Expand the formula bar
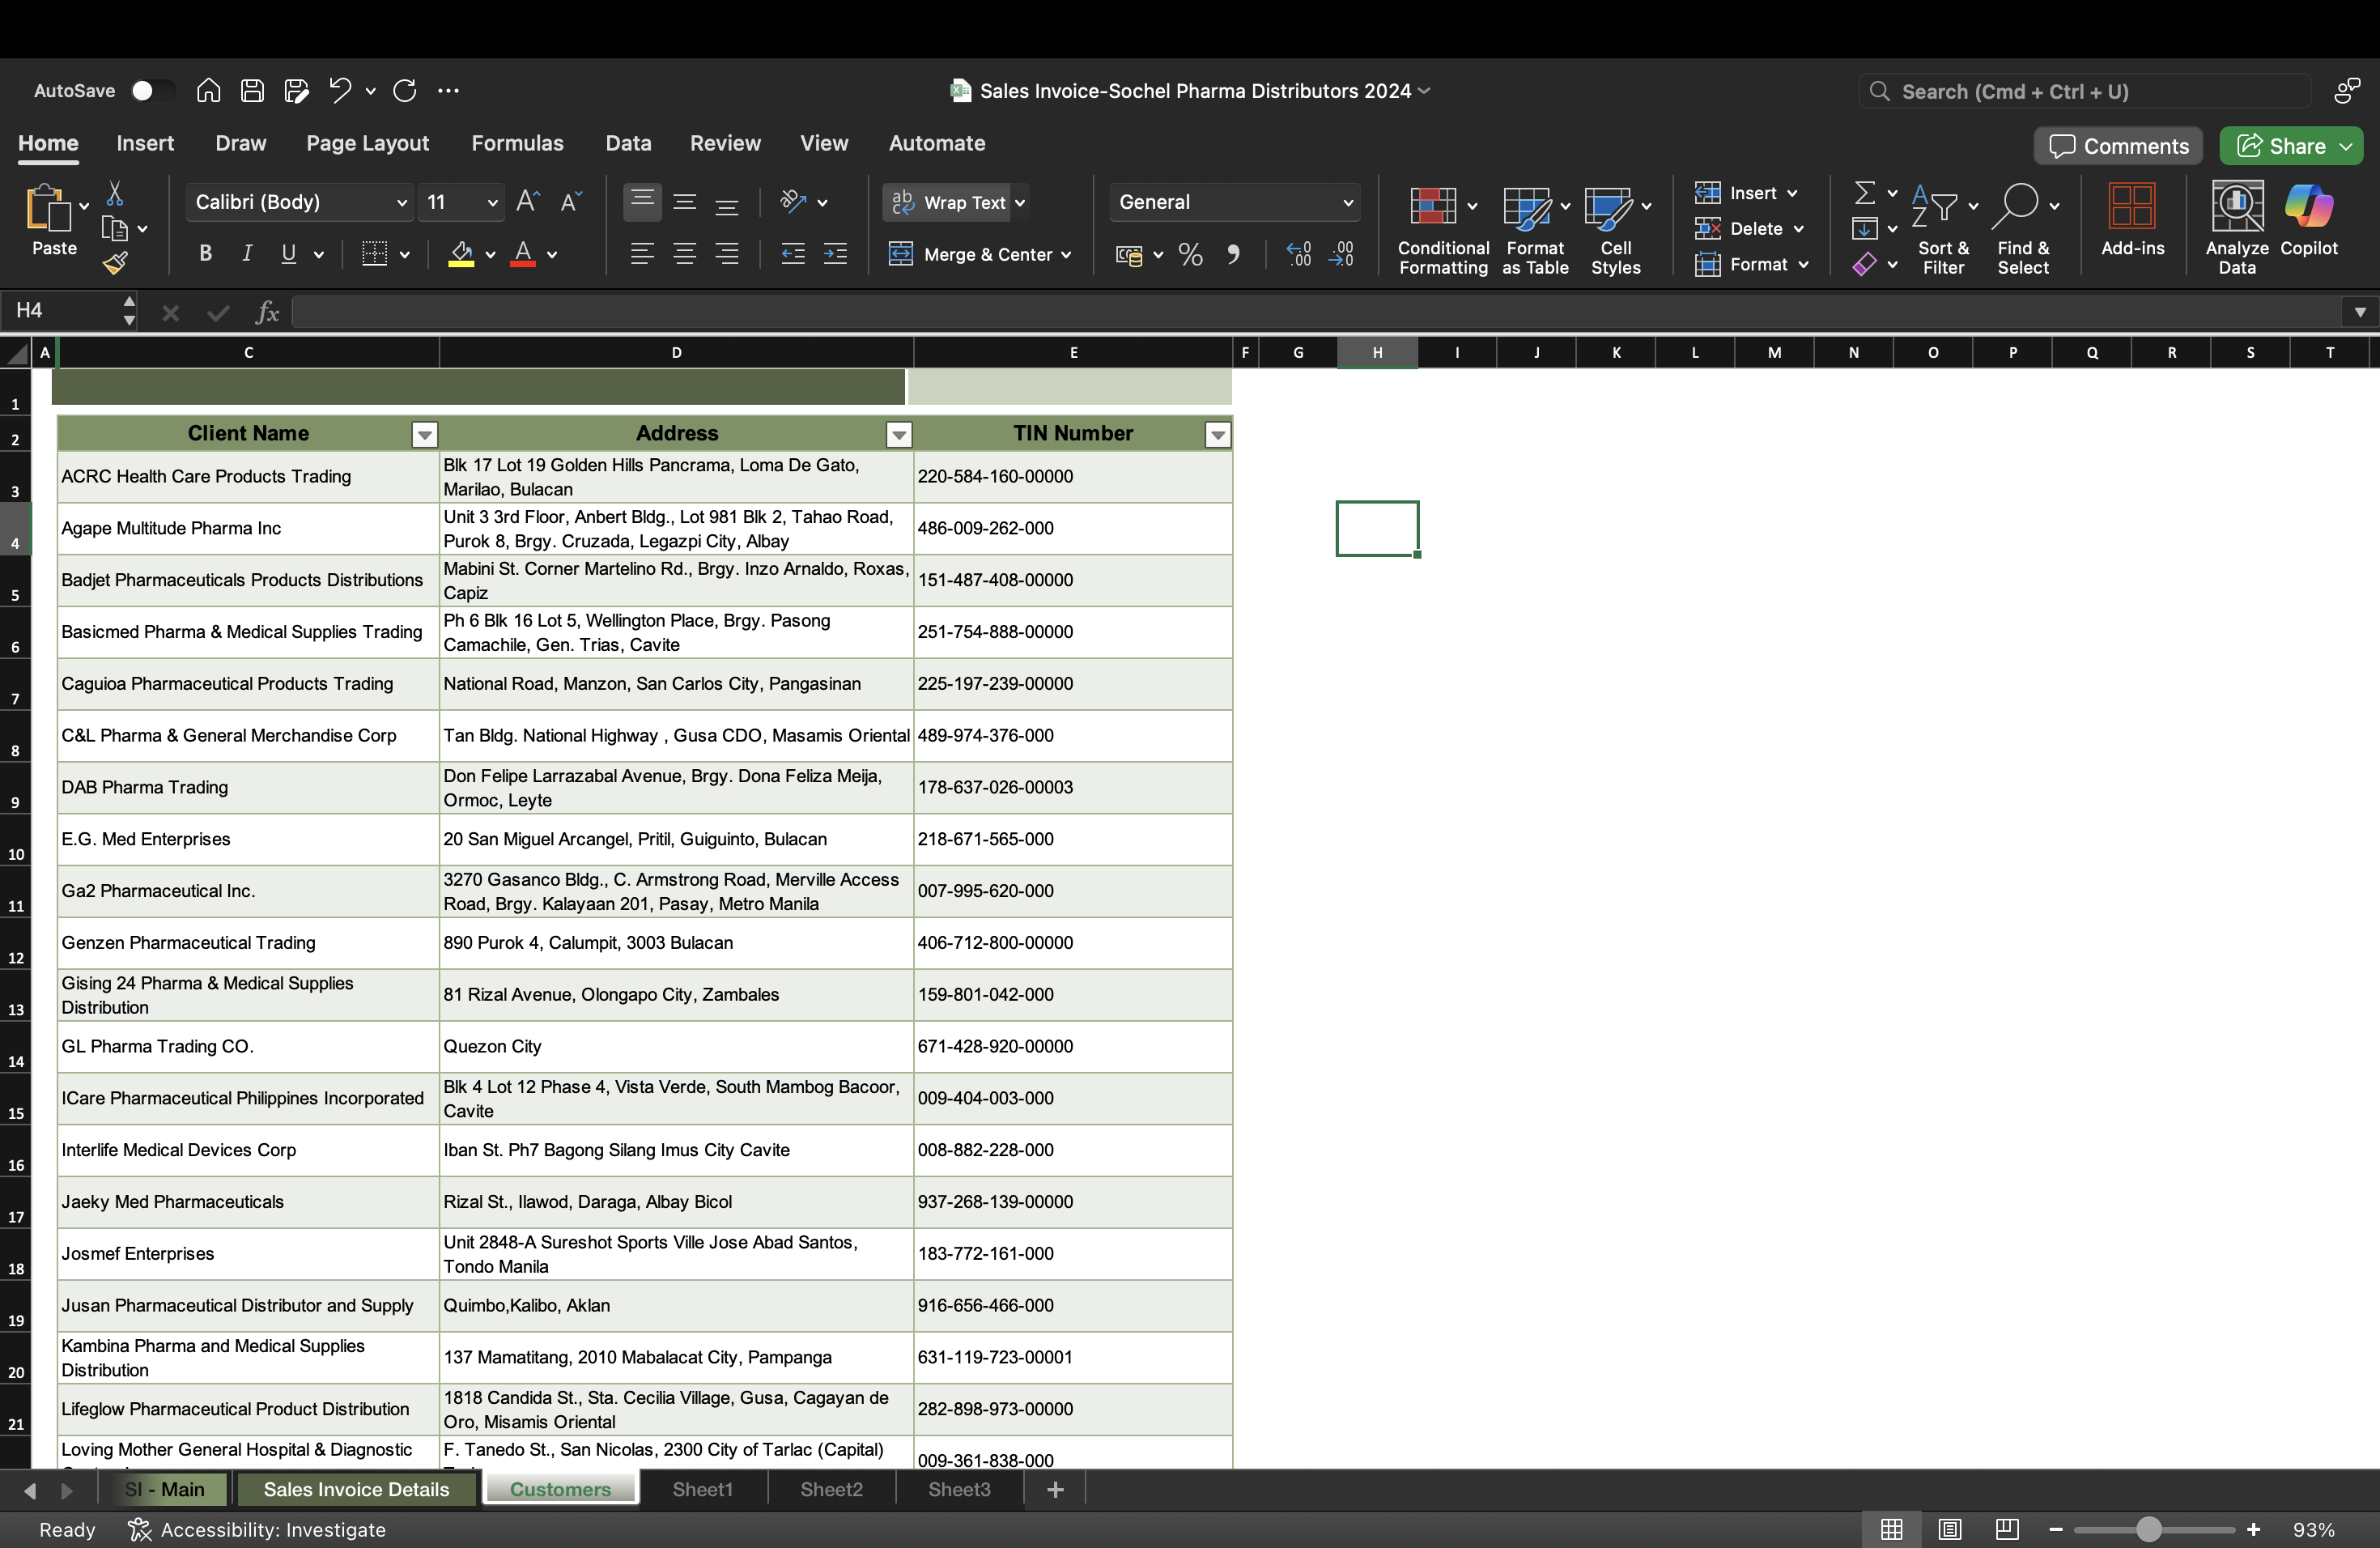This screenshot has width=2380, height=1548. click(2360, 312)
